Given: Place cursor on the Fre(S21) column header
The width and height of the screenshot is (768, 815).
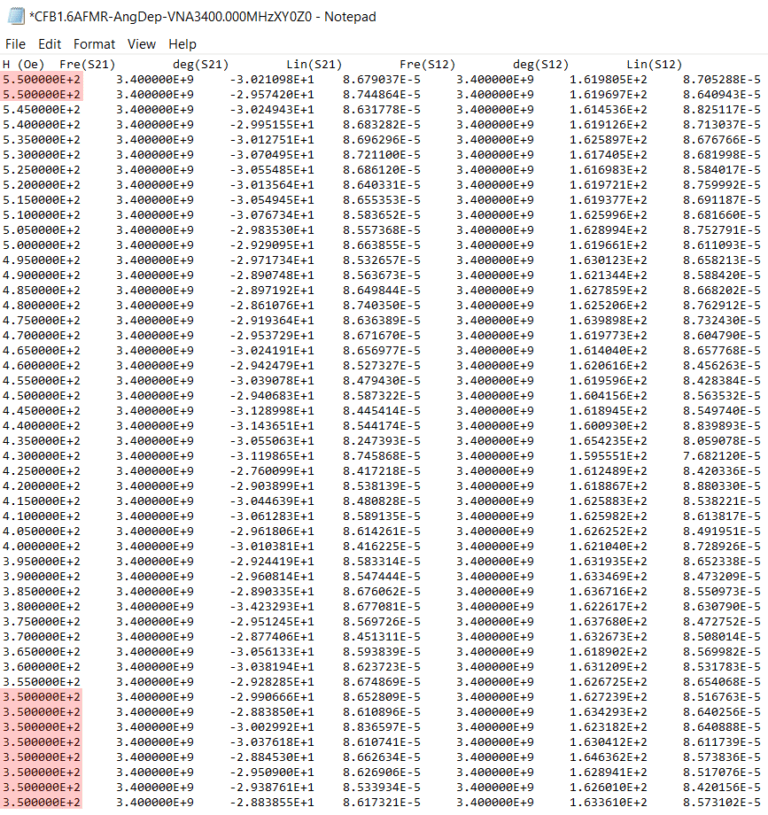Looking at the screenshot, I should point(87,64).
